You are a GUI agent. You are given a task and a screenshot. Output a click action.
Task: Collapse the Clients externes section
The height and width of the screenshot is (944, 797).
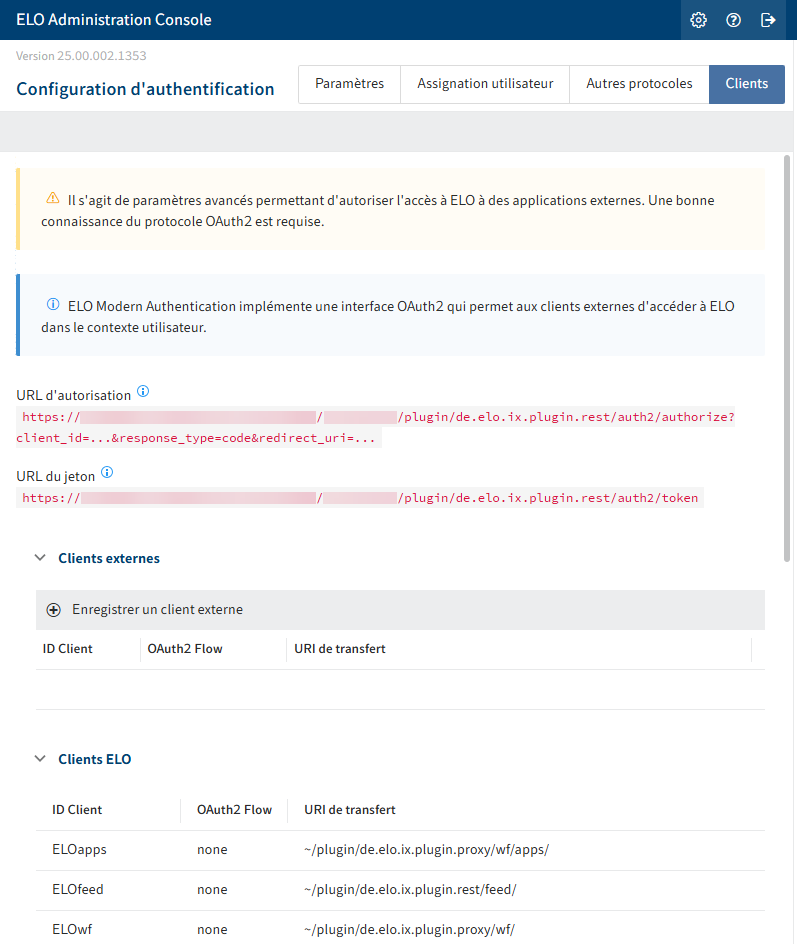click(x=40, y=558)
